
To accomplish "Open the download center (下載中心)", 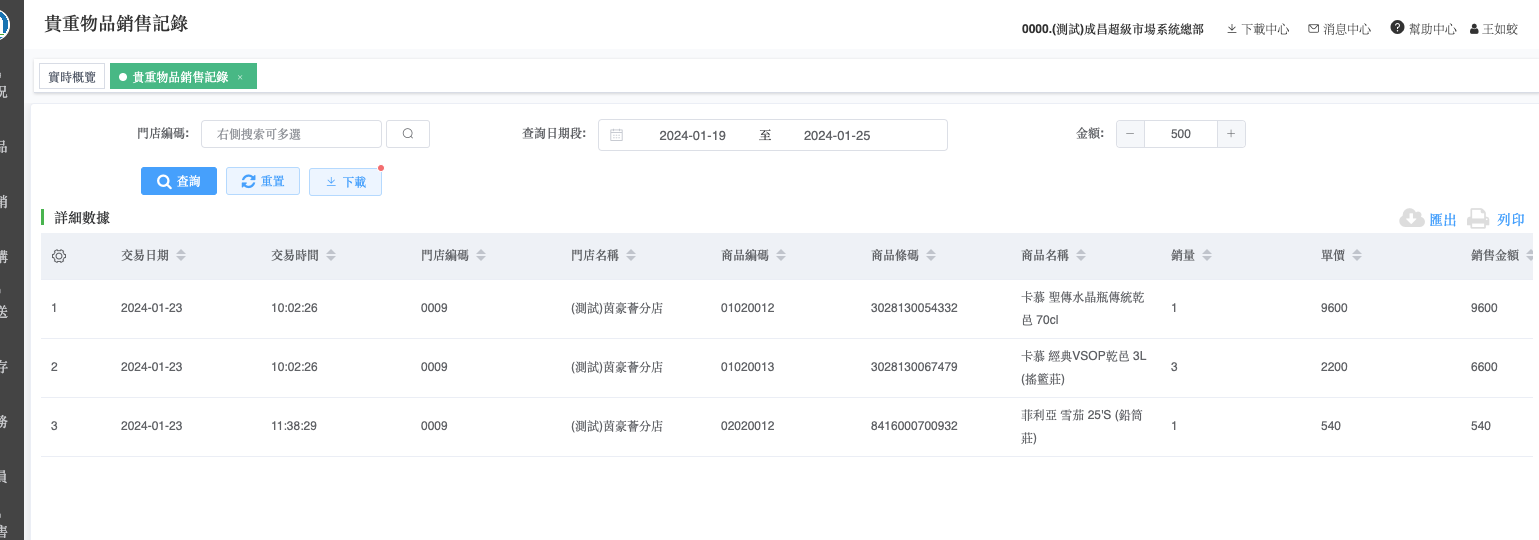I will [1257, 29].
